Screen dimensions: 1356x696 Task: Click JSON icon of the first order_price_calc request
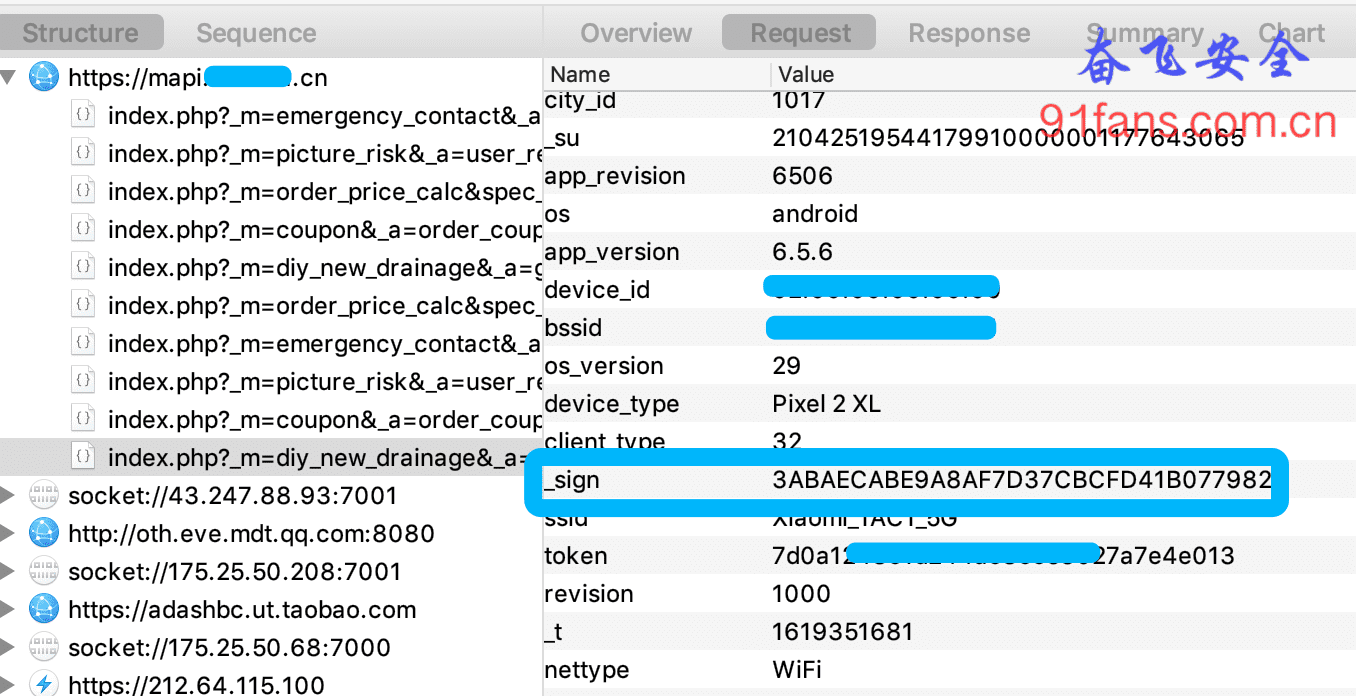point(85,192)
